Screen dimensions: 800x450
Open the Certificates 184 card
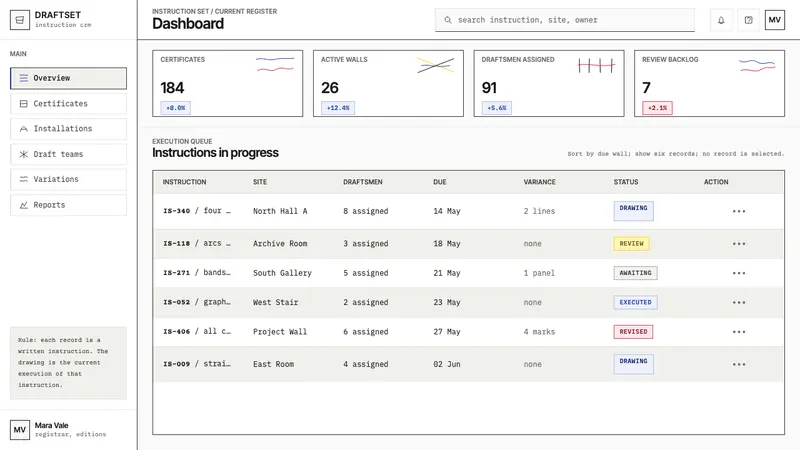click(228, 83)
